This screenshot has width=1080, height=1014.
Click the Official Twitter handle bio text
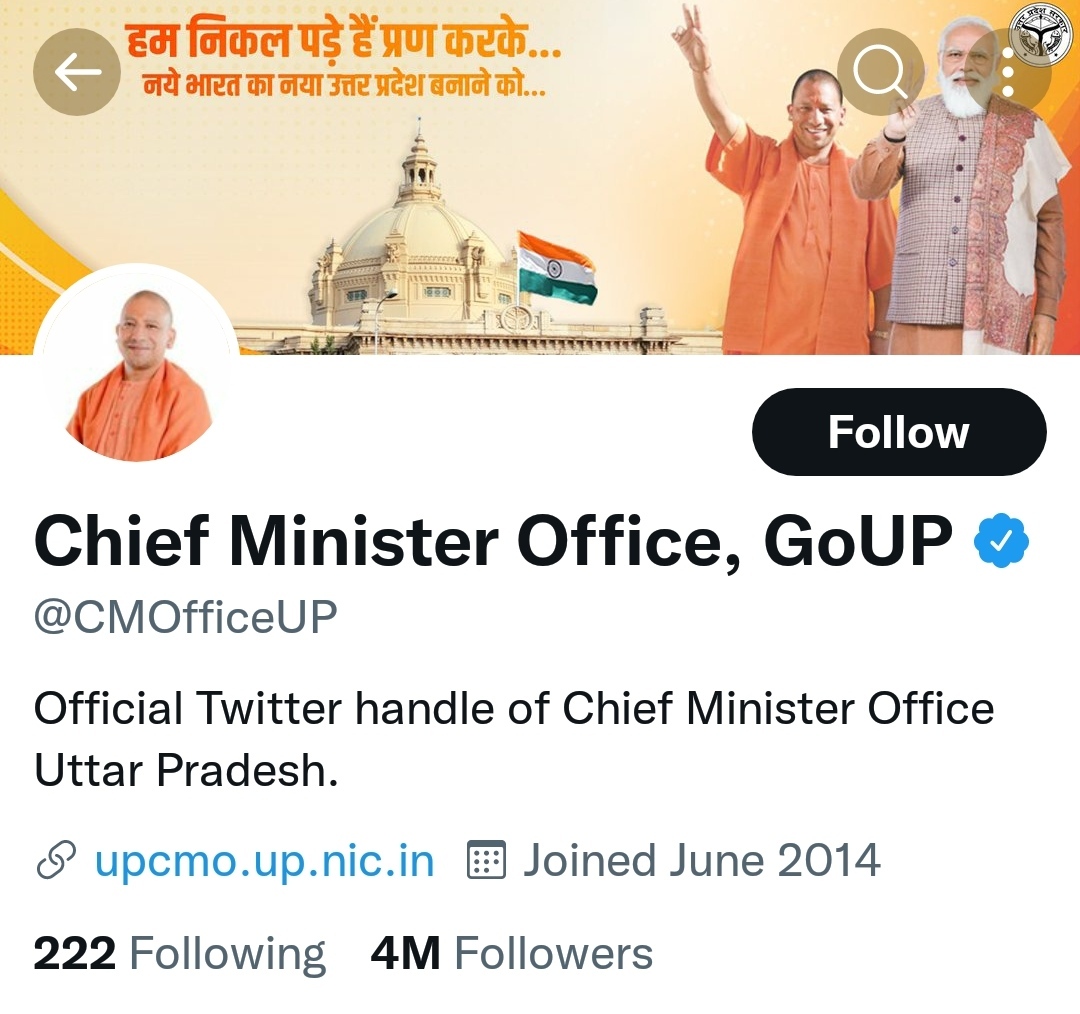click(514, 739)
